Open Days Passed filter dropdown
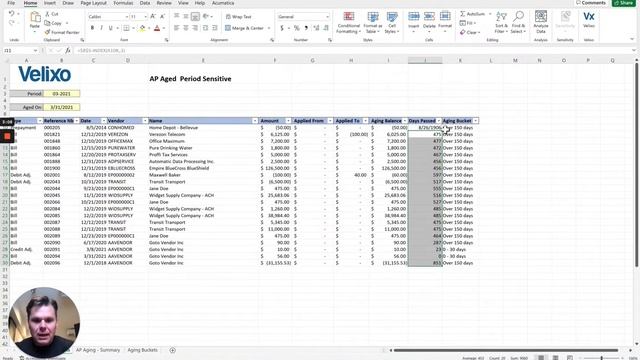The height and width of the screenshot is (360, 640). point(438,121)
